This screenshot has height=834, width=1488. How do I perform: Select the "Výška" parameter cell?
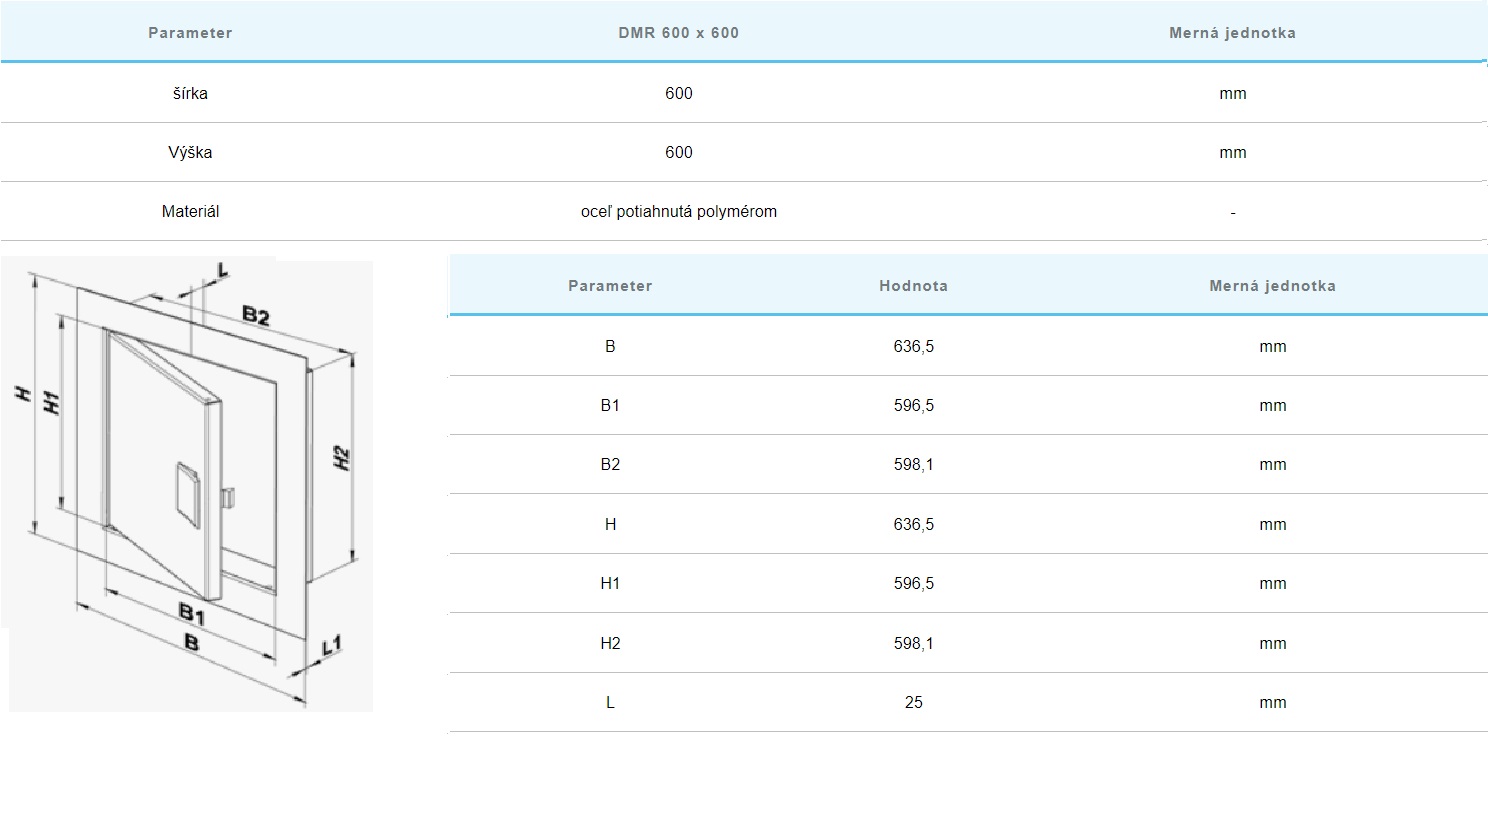[x=190, y=152]
